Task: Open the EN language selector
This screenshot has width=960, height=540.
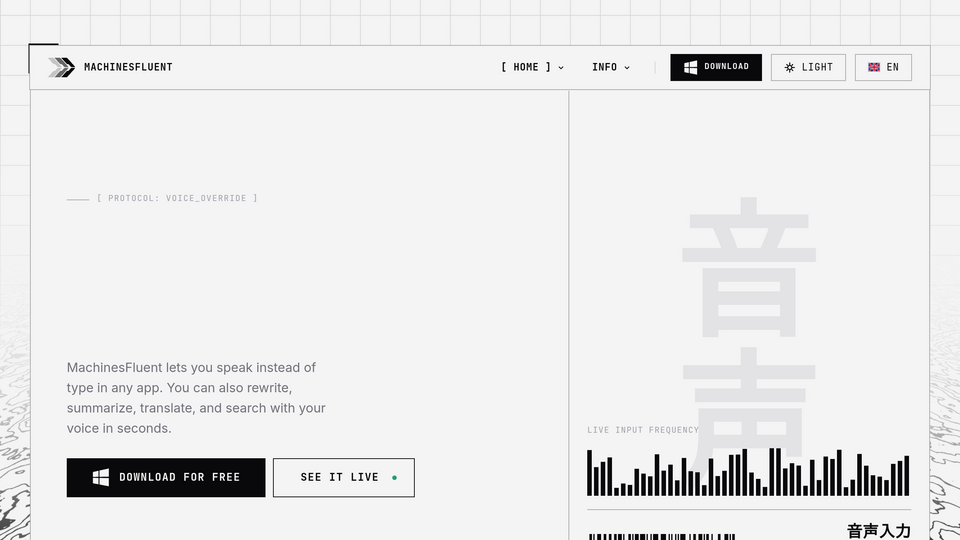Action: pyautogui.click(x=883, y=67)
